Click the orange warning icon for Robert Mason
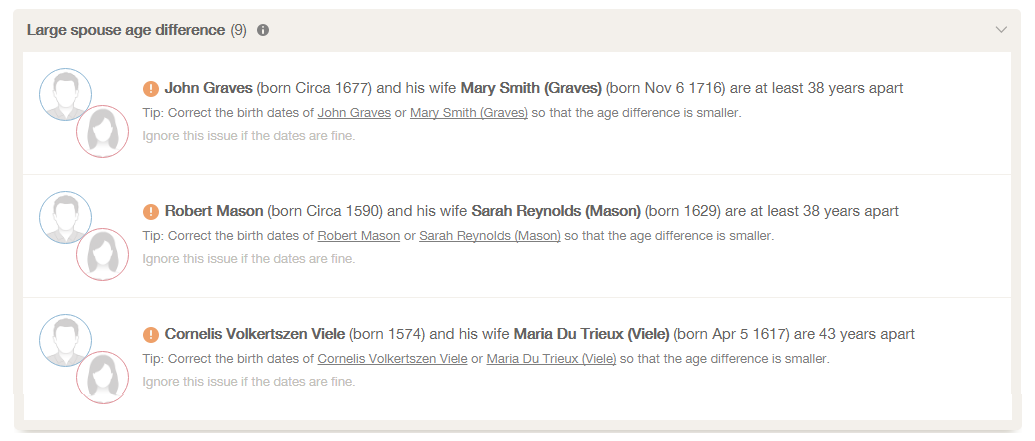Viewport: 1035px width, 441px height. click(x=150, y=212)
